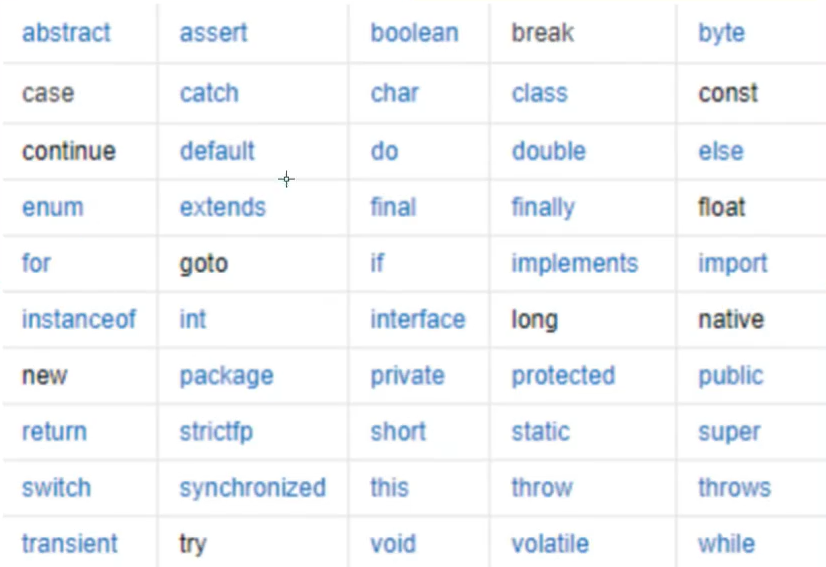Select the synchronized keyword link
Screen dimensions: 826x567
pos(253,488)
